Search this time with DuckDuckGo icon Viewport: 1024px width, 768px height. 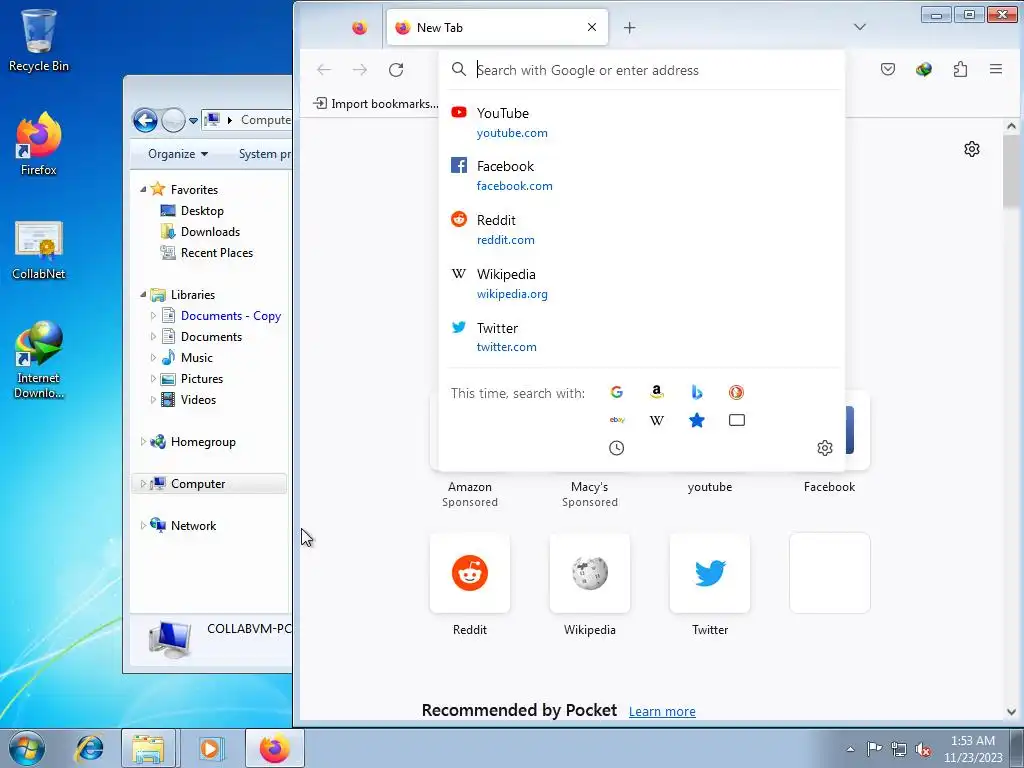pyautogui.click(x=736, y=392)
